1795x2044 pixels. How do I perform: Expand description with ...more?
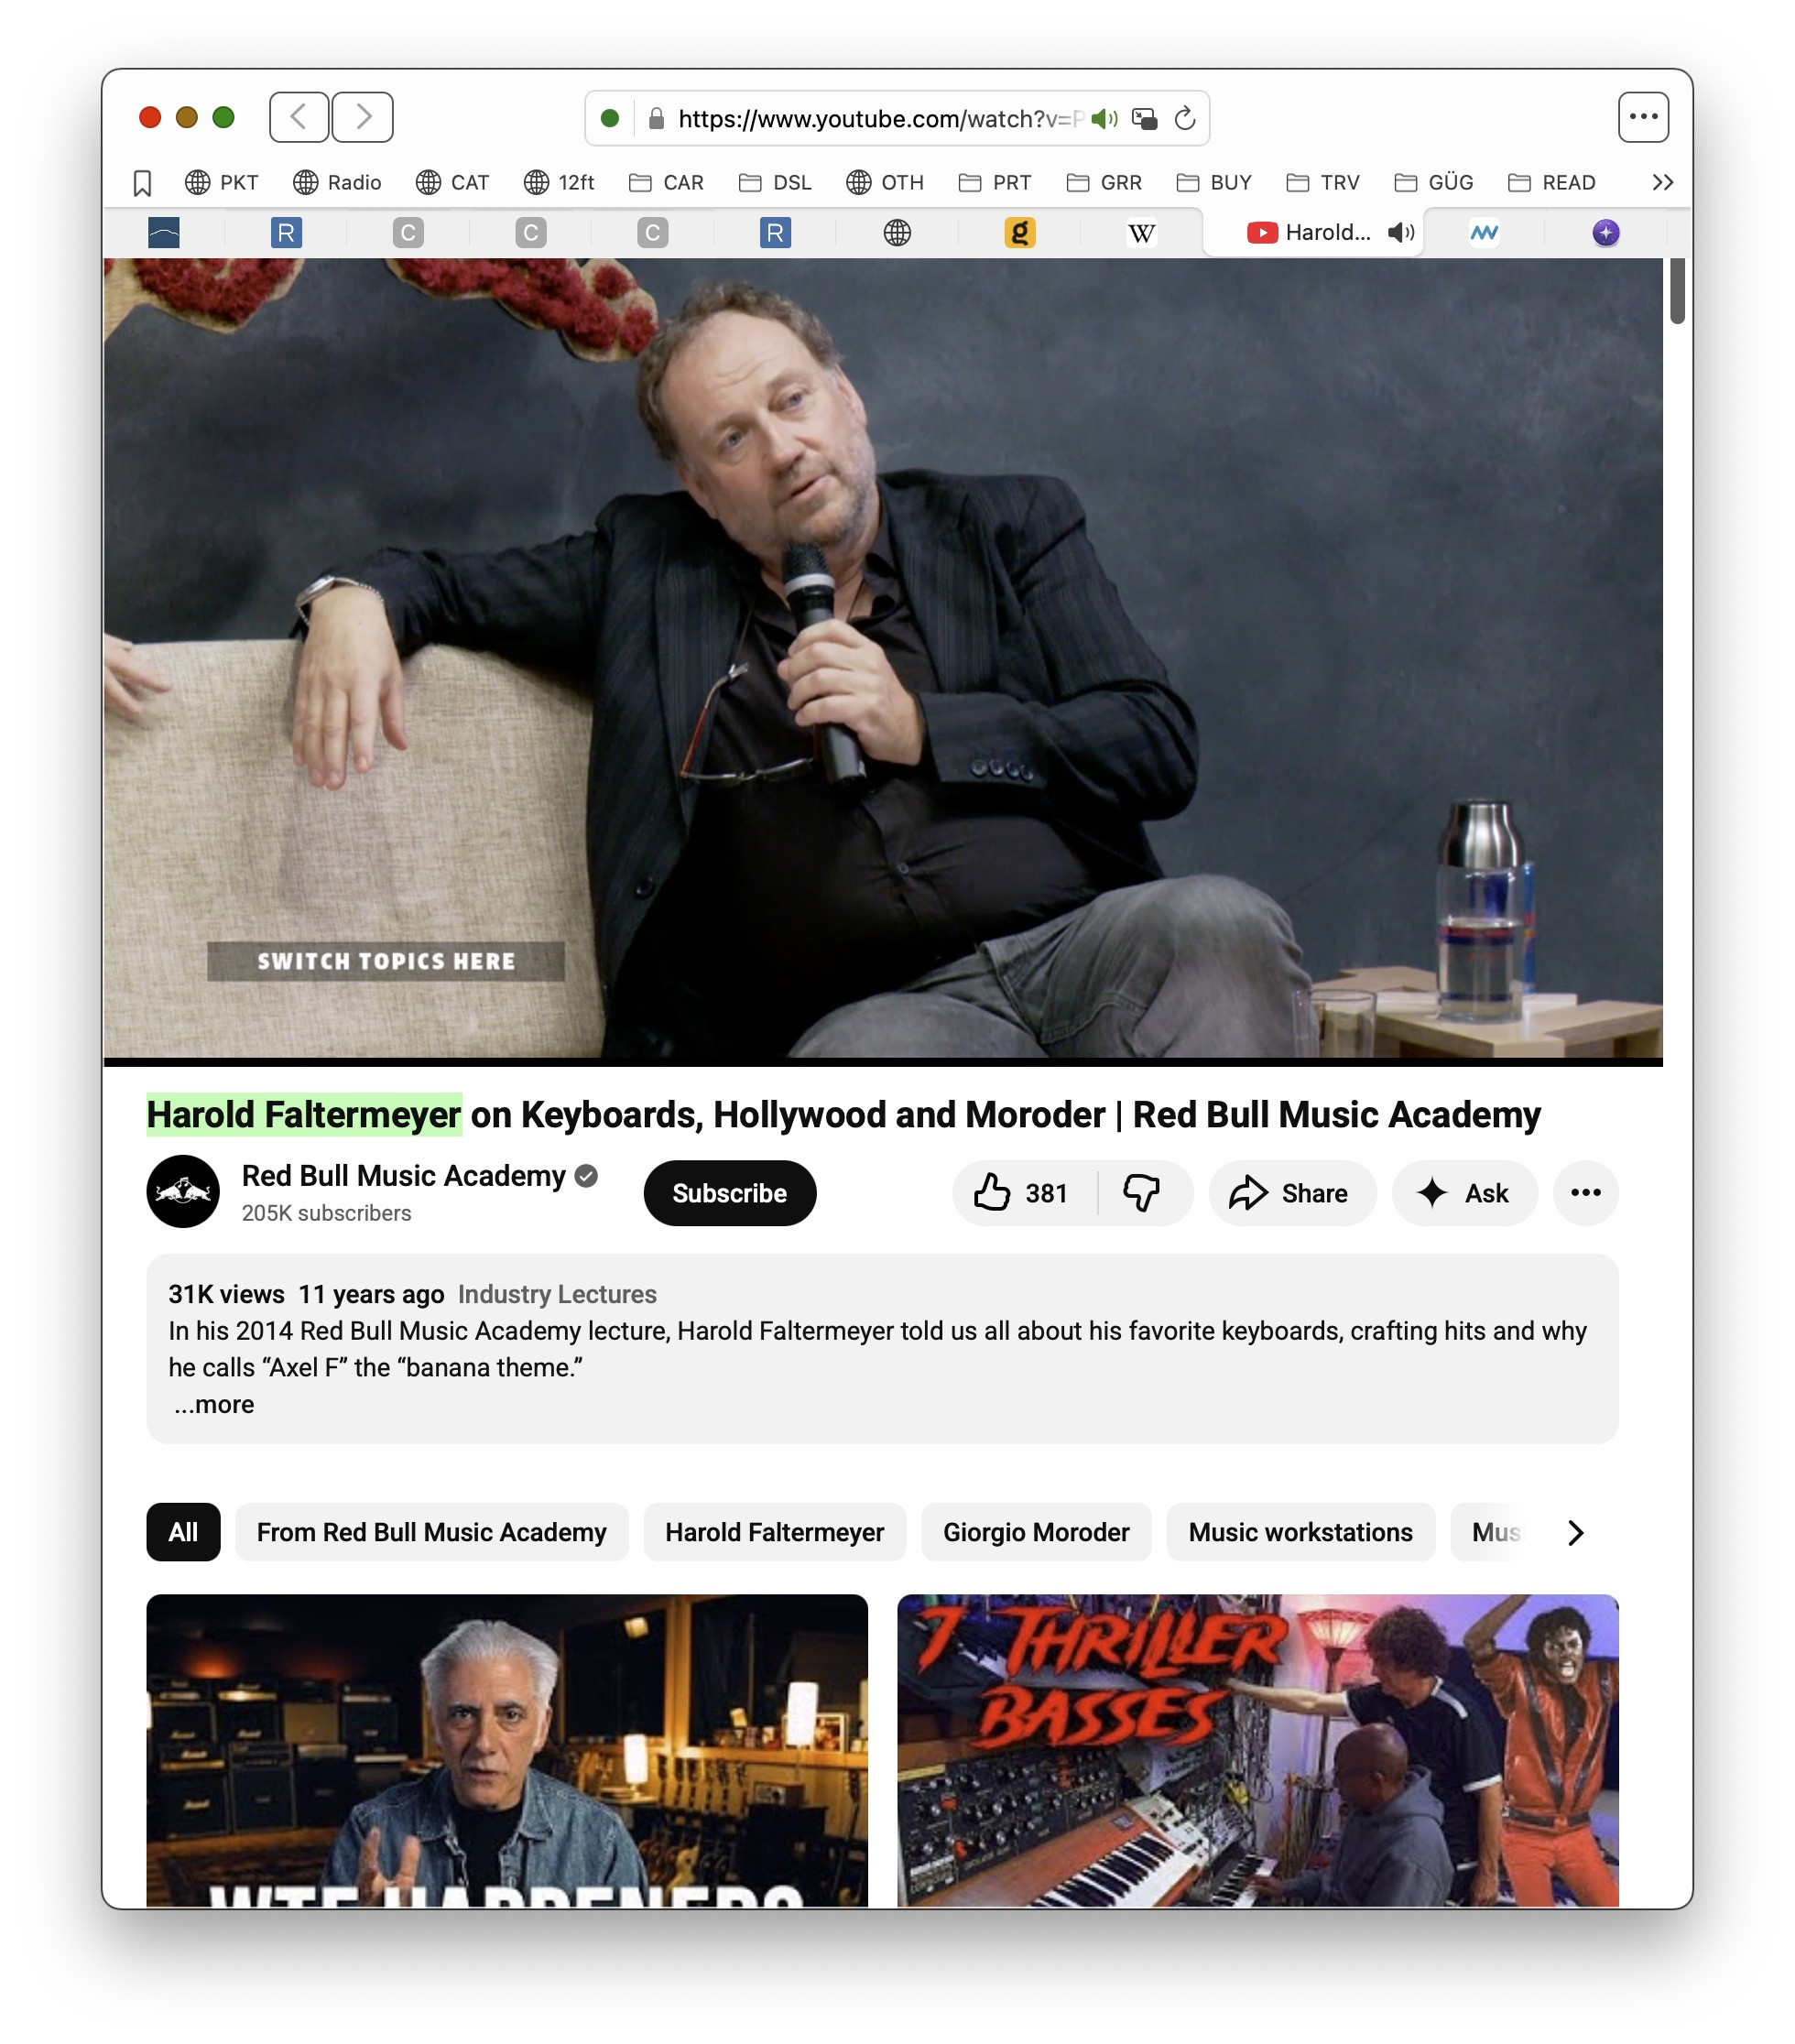213,1405
